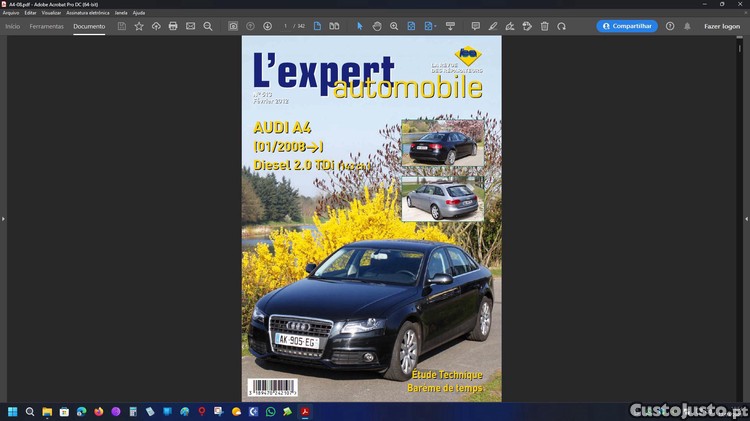
Task: Click the star bookmark icon
Action: pos(139,26)
